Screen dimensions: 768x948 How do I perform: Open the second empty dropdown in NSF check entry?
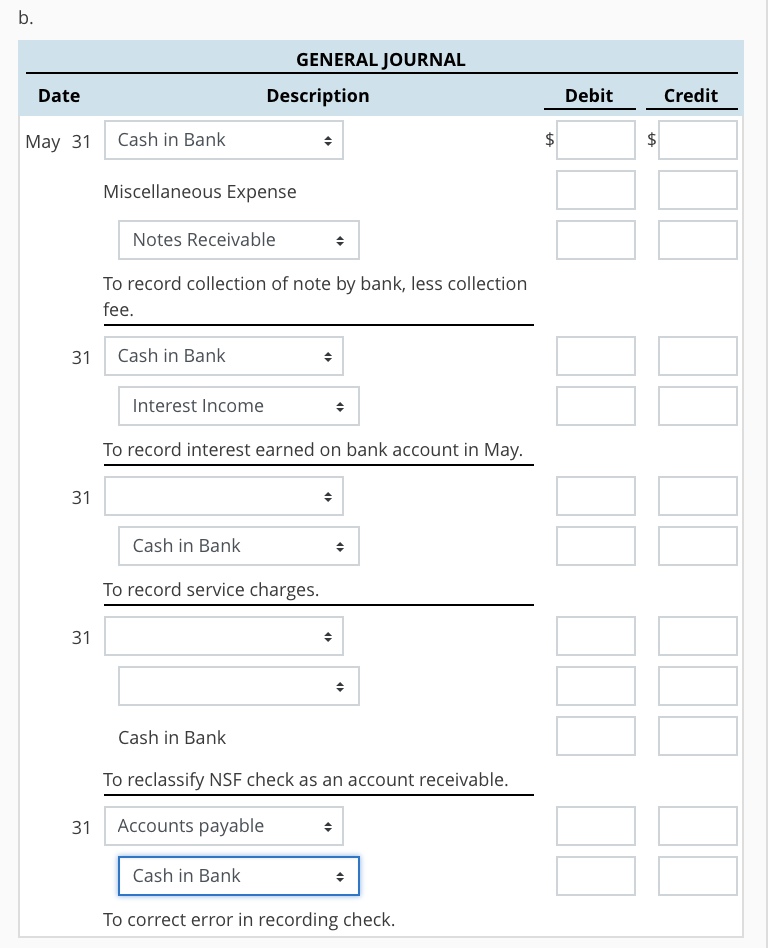tap(238, 686)
